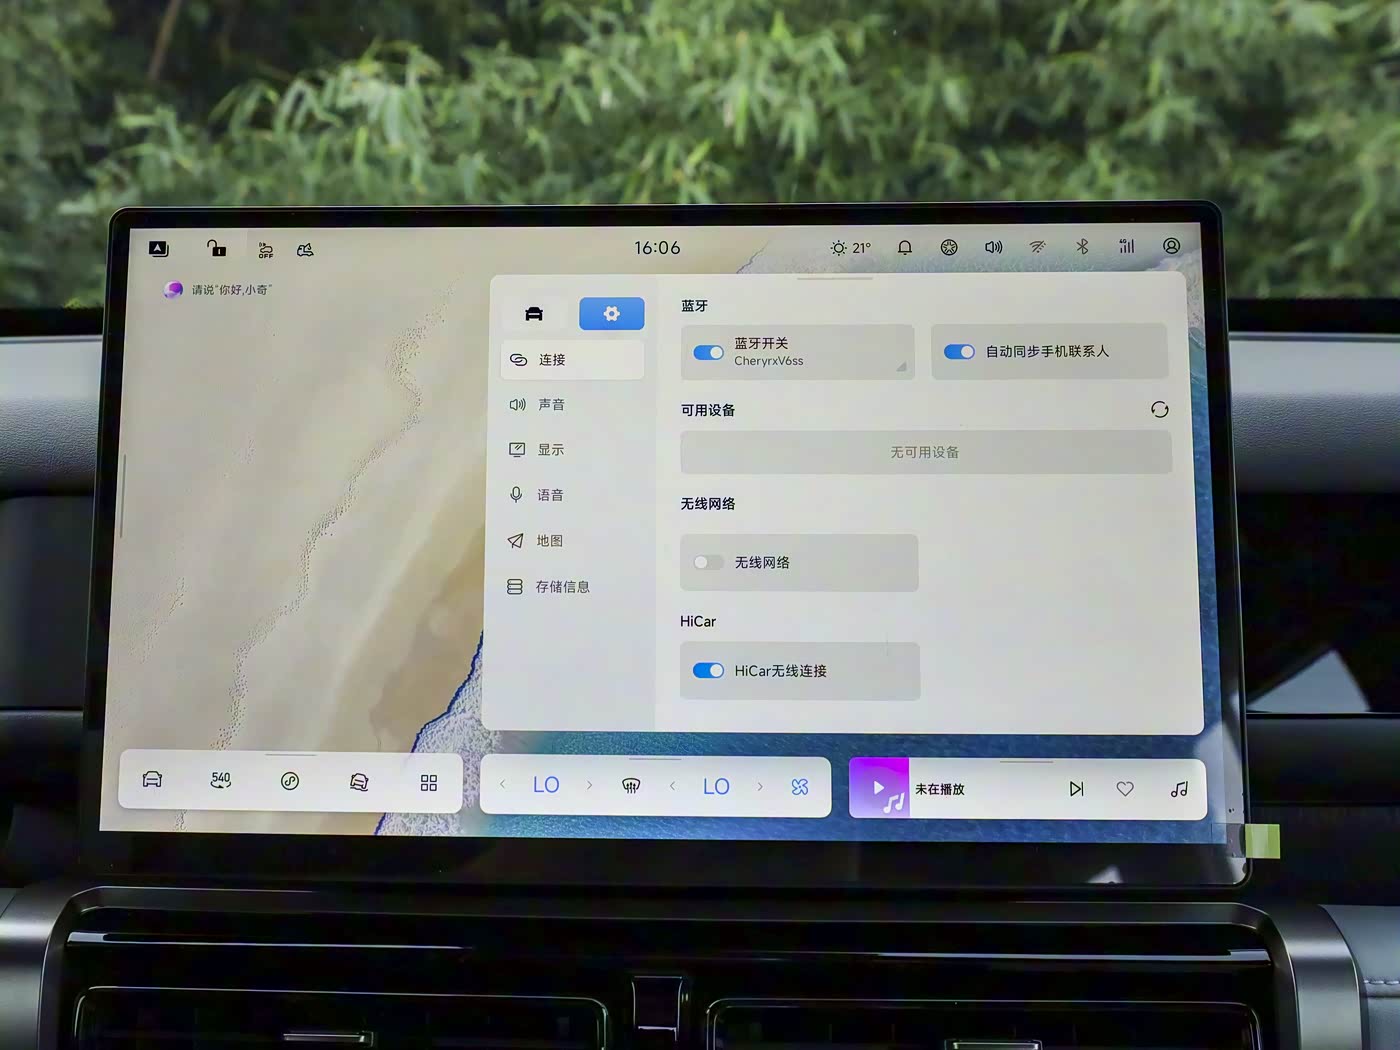Favorite the track with heart icon
Screen dimensions: 1400x1050
point(1125,789)
